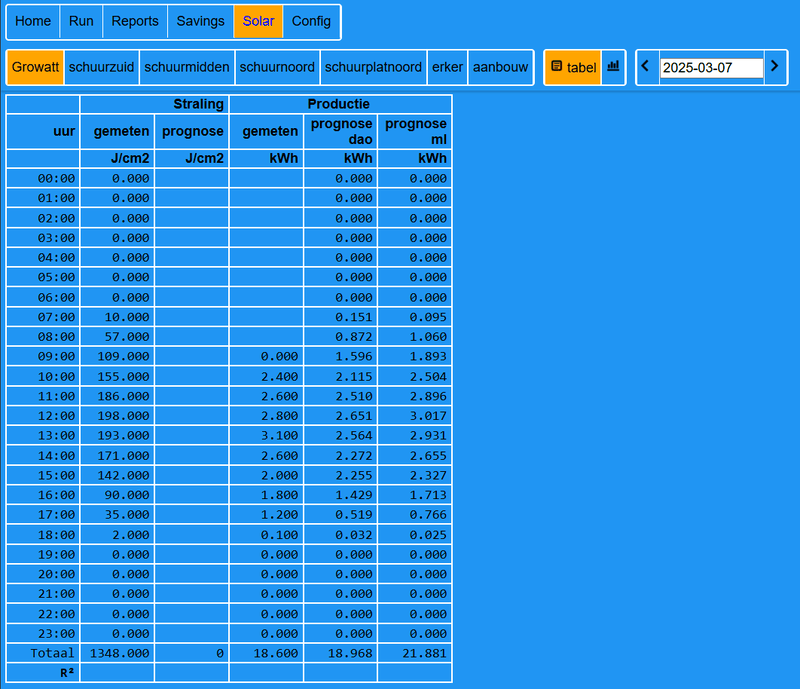Select the aanbouw solar tab

click(501, 67)
